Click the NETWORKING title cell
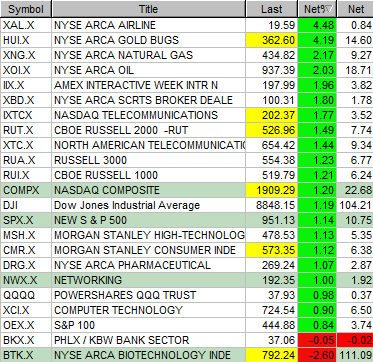The width and height of the screenshot is (373, 362). (149, 280)
